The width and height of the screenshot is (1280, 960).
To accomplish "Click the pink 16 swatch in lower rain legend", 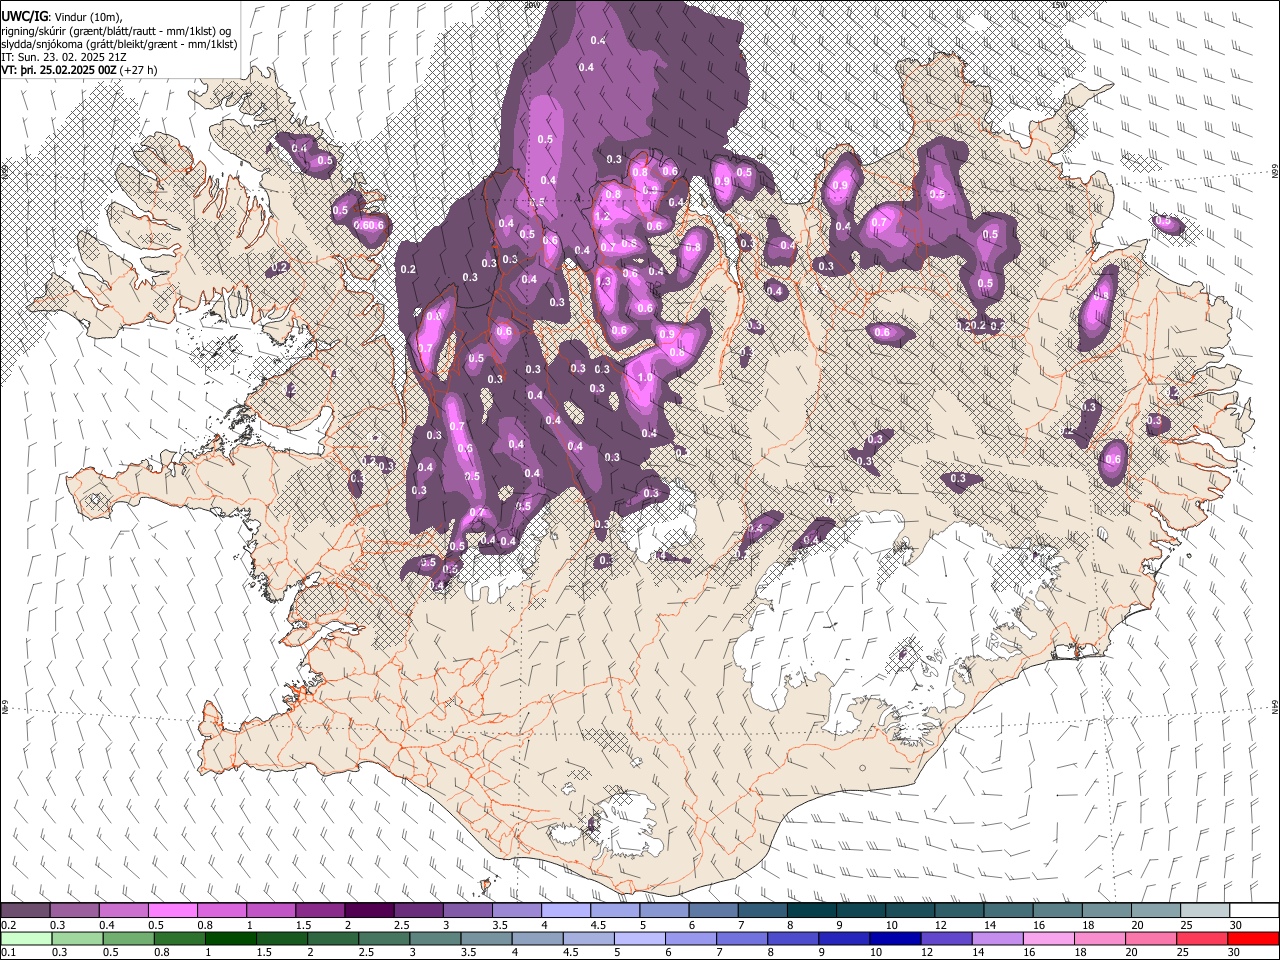I will 1048,939.
